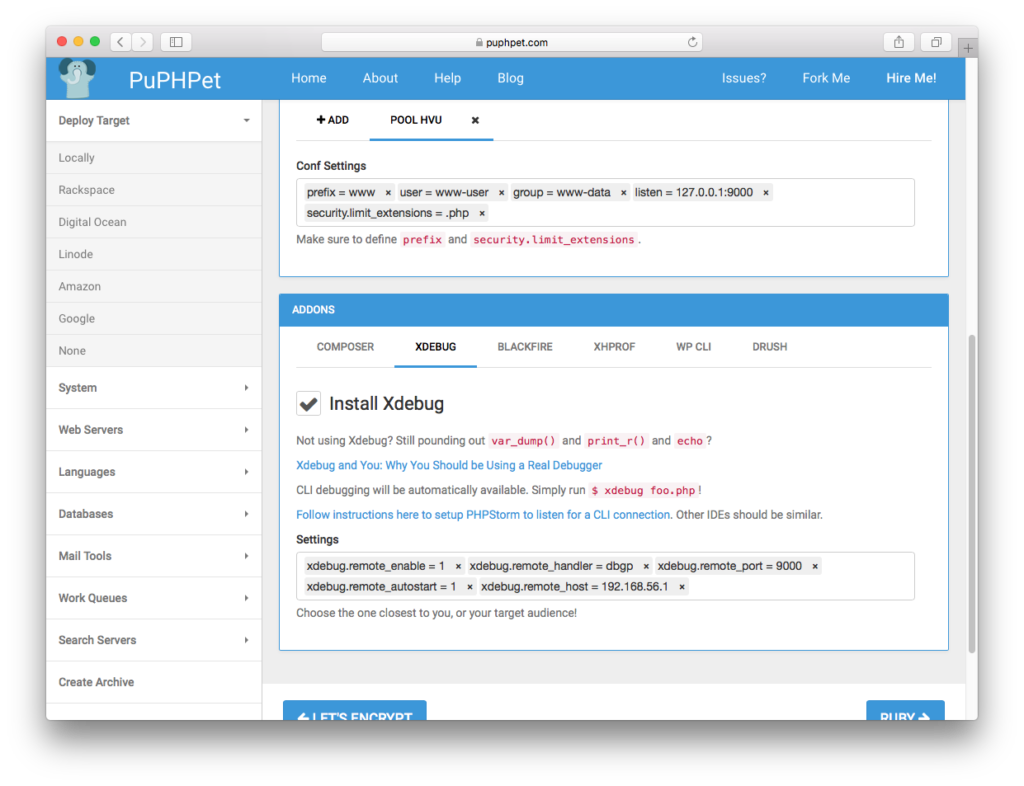This screenshot has width=1024, height=786.
Task: Switch to the Xdebug addon tab
Action: click(436, 347)
